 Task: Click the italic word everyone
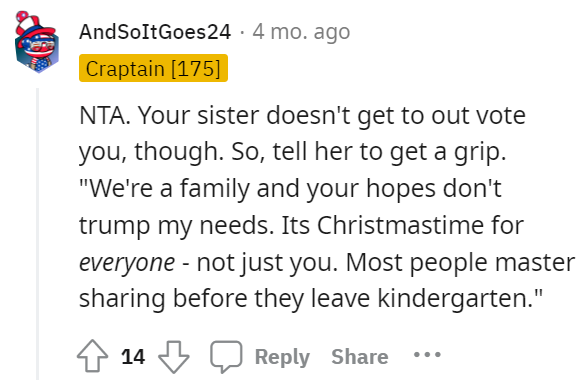127,263
